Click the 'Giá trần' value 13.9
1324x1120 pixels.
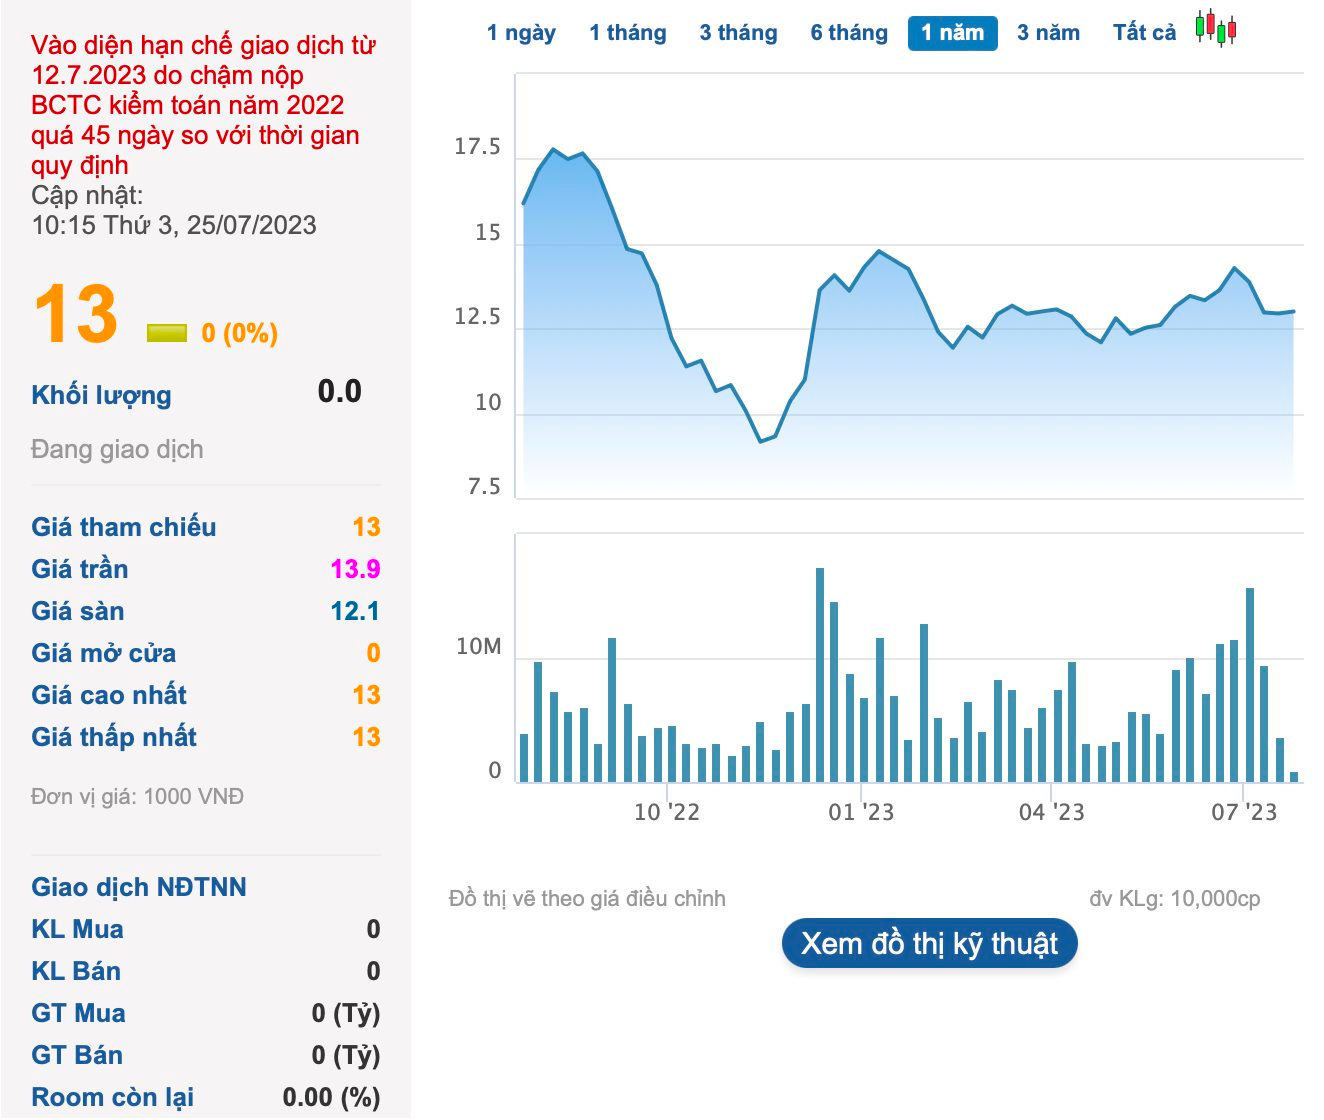tap(355, 569)
